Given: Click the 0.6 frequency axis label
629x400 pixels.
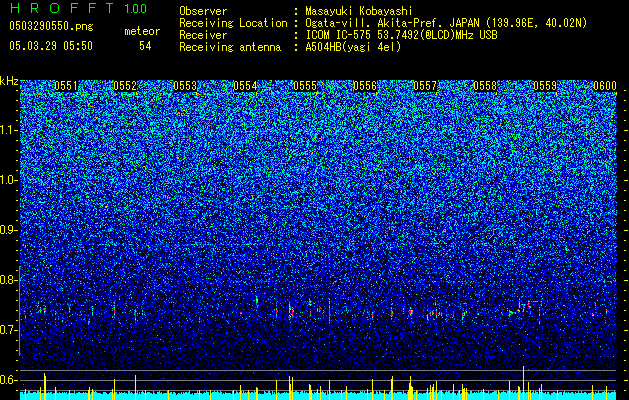Looking at the screenshot, I should [9, 380].
